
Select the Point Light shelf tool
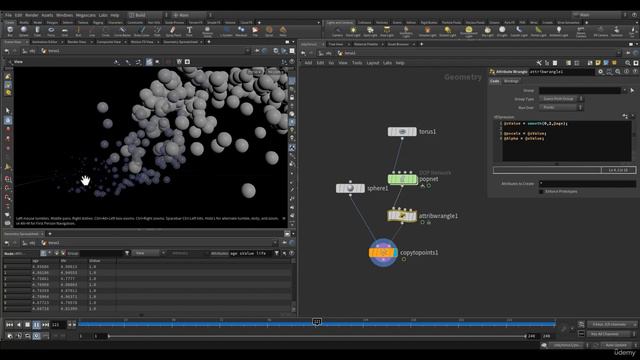[353, 31]
